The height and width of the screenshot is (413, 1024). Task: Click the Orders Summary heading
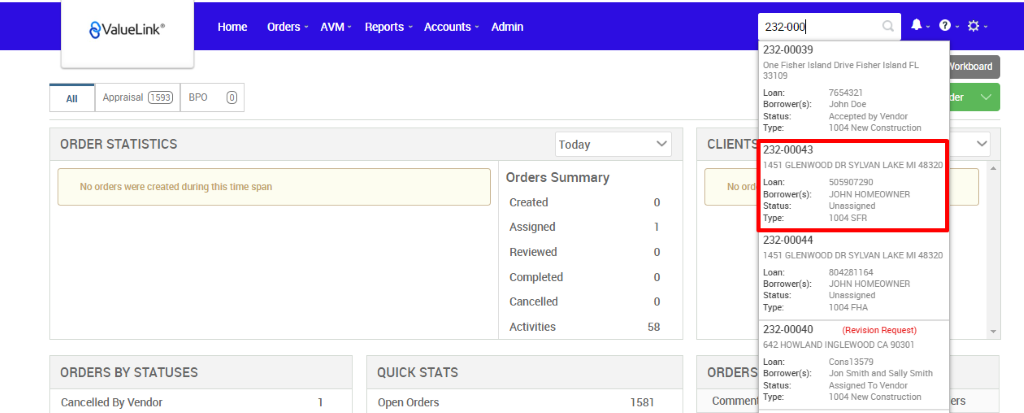558,178
